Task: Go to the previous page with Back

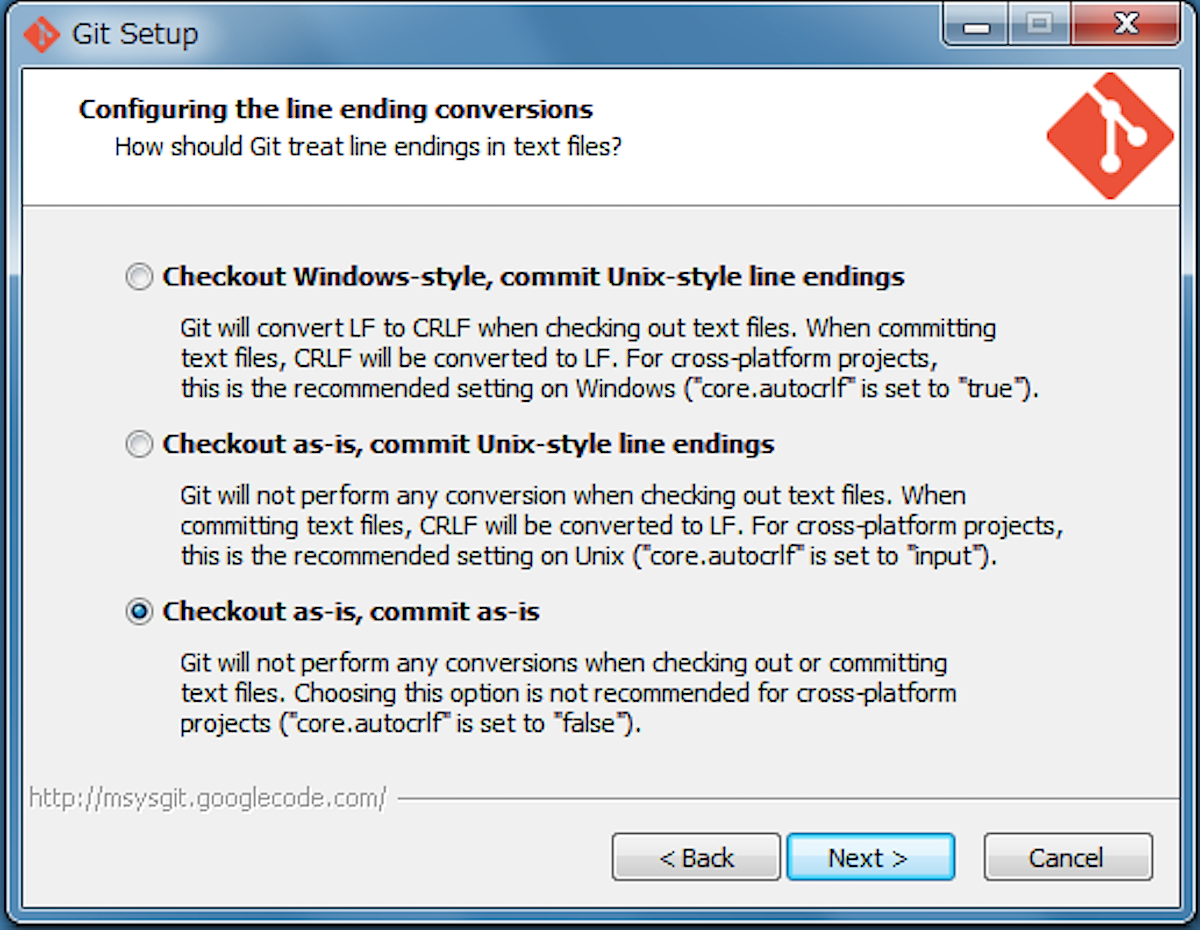Action: point(696,858)
